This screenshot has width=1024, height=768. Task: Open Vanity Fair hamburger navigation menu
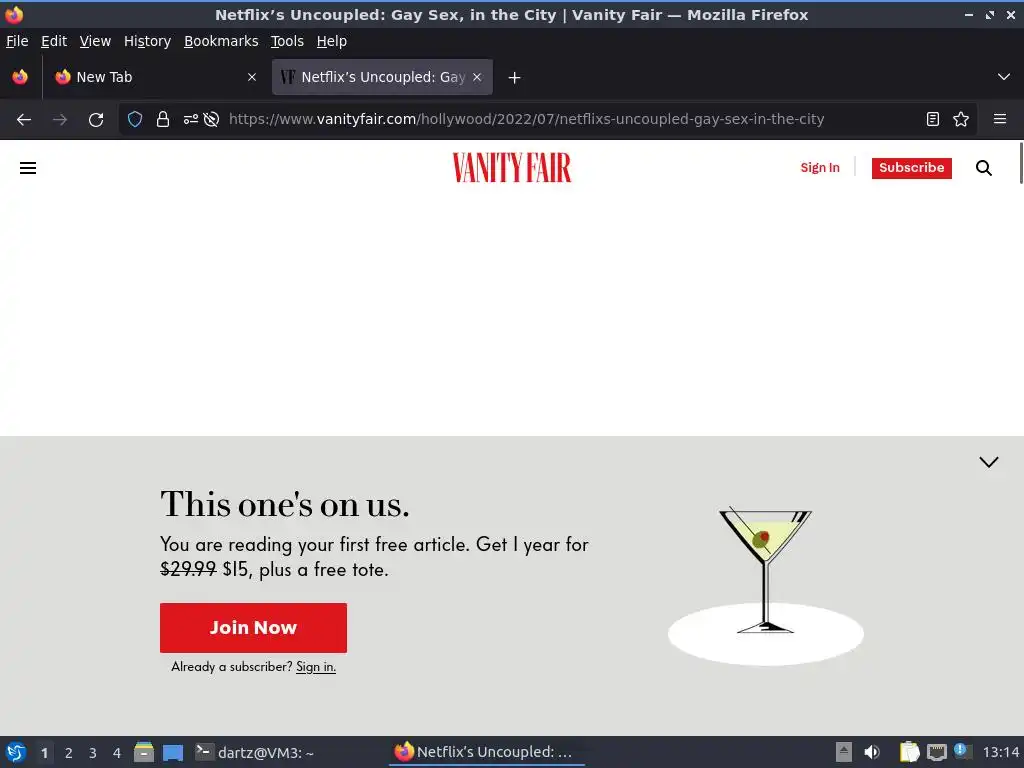coord(28,168)
